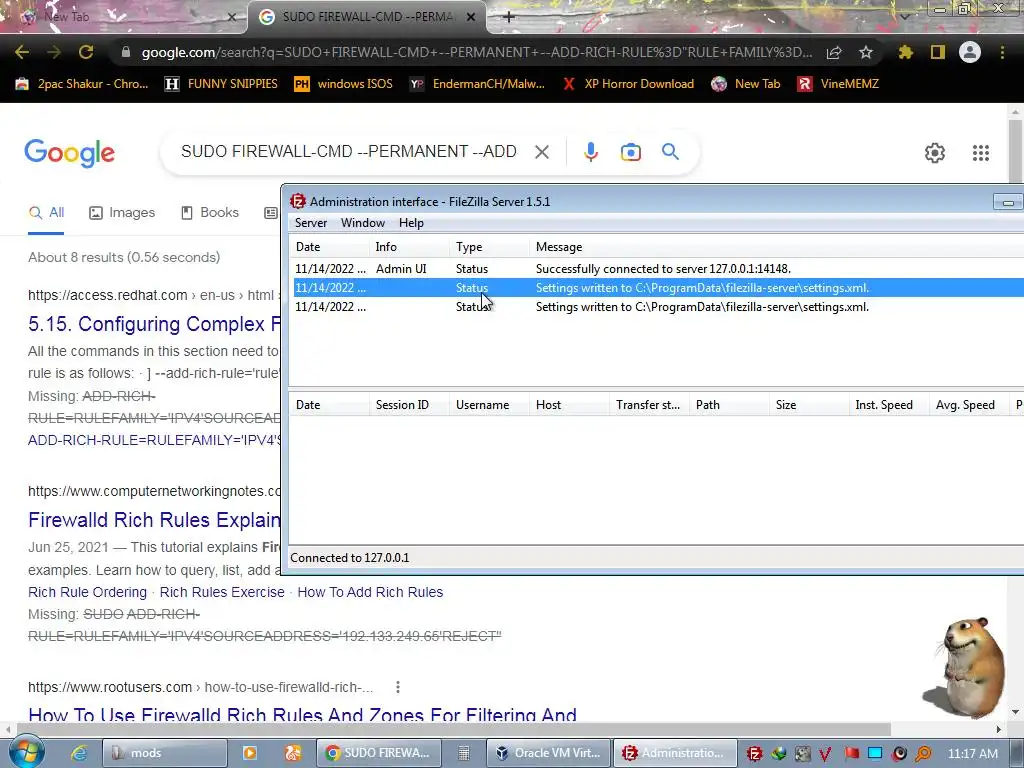The height and width of the screenshot is (768, 1024).
Task: Open the calculator taskbar icon
Action: 464,753
